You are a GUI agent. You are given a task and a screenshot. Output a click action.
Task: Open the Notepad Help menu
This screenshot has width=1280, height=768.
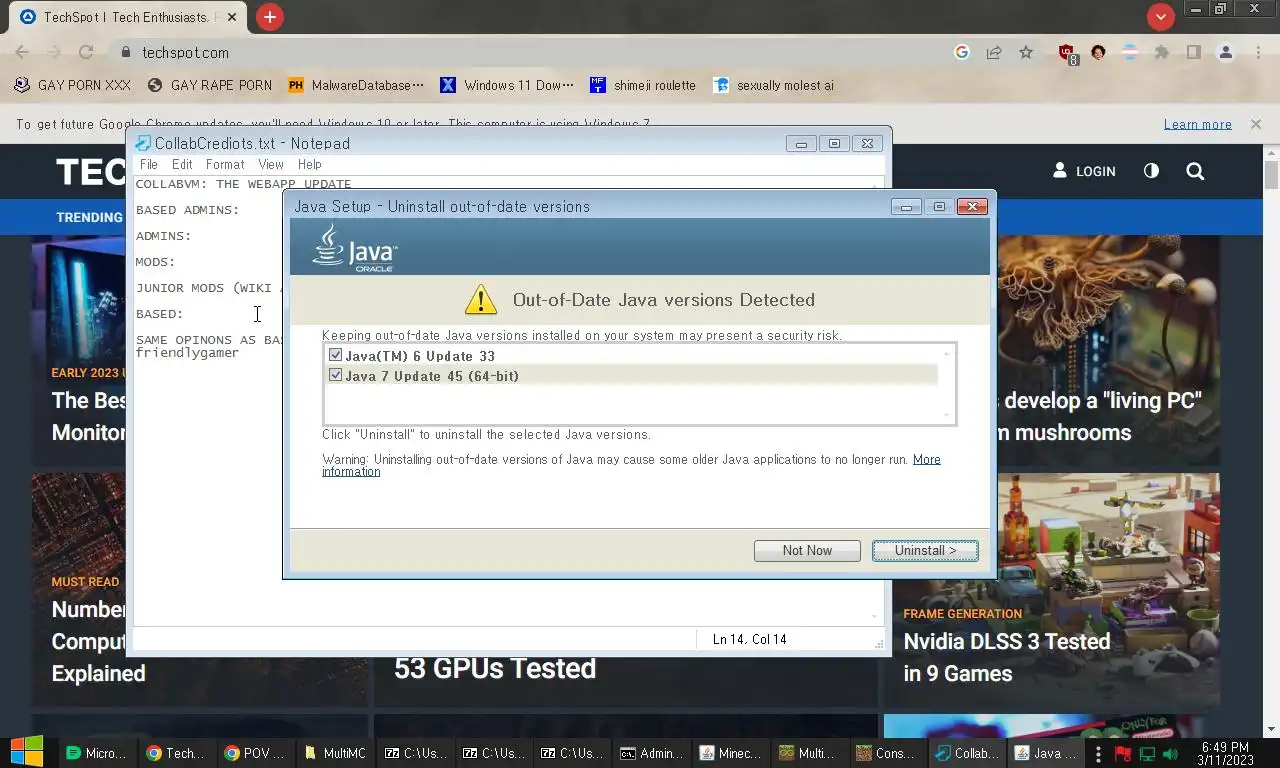tap(310, 164)
